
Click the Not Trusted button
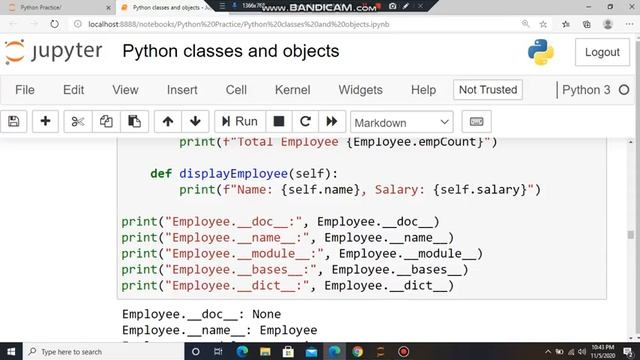coord(488,90)
